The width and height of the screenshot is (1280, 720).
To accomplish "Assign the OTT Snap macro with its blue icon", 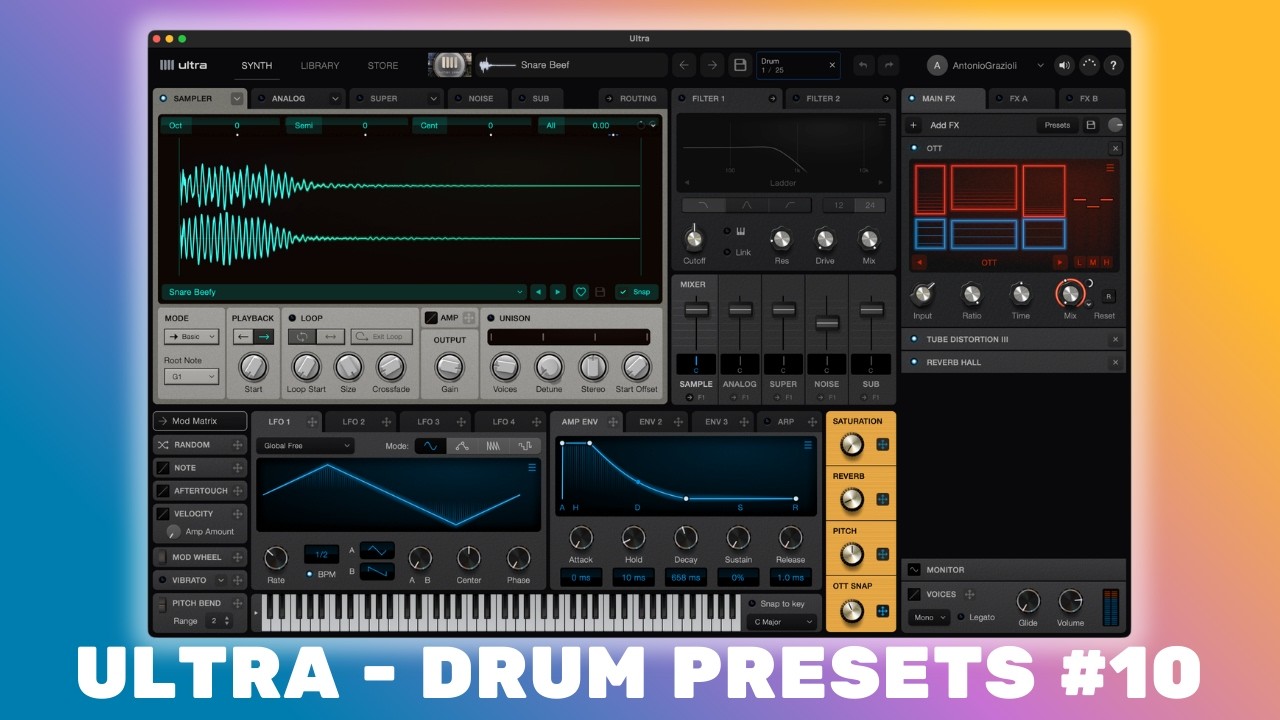I will tap(883, 611).
